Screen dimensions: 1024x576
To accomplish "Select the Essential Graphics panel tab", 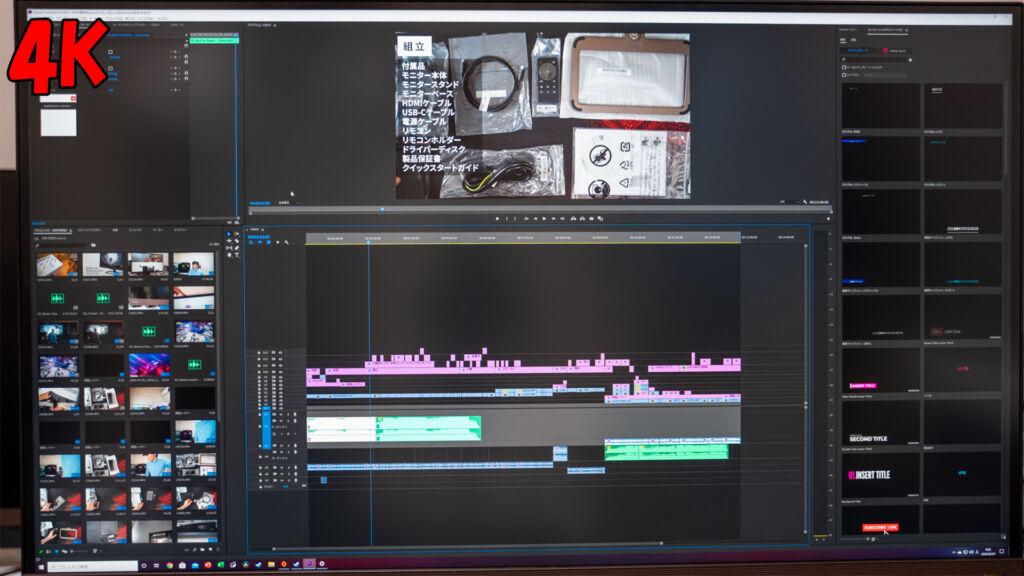I will click(x=885, y=30).
